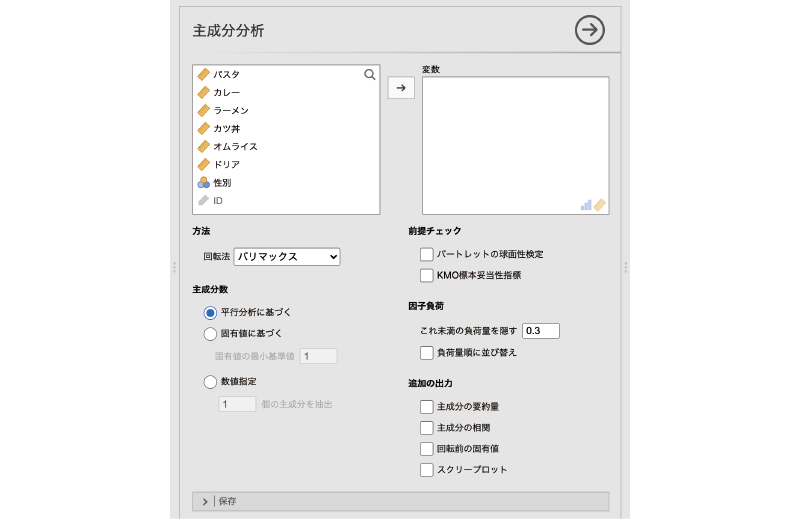This screenshot has height=523, width=800.
Task: Select the オムライス variable name
Action: point(235,146)
